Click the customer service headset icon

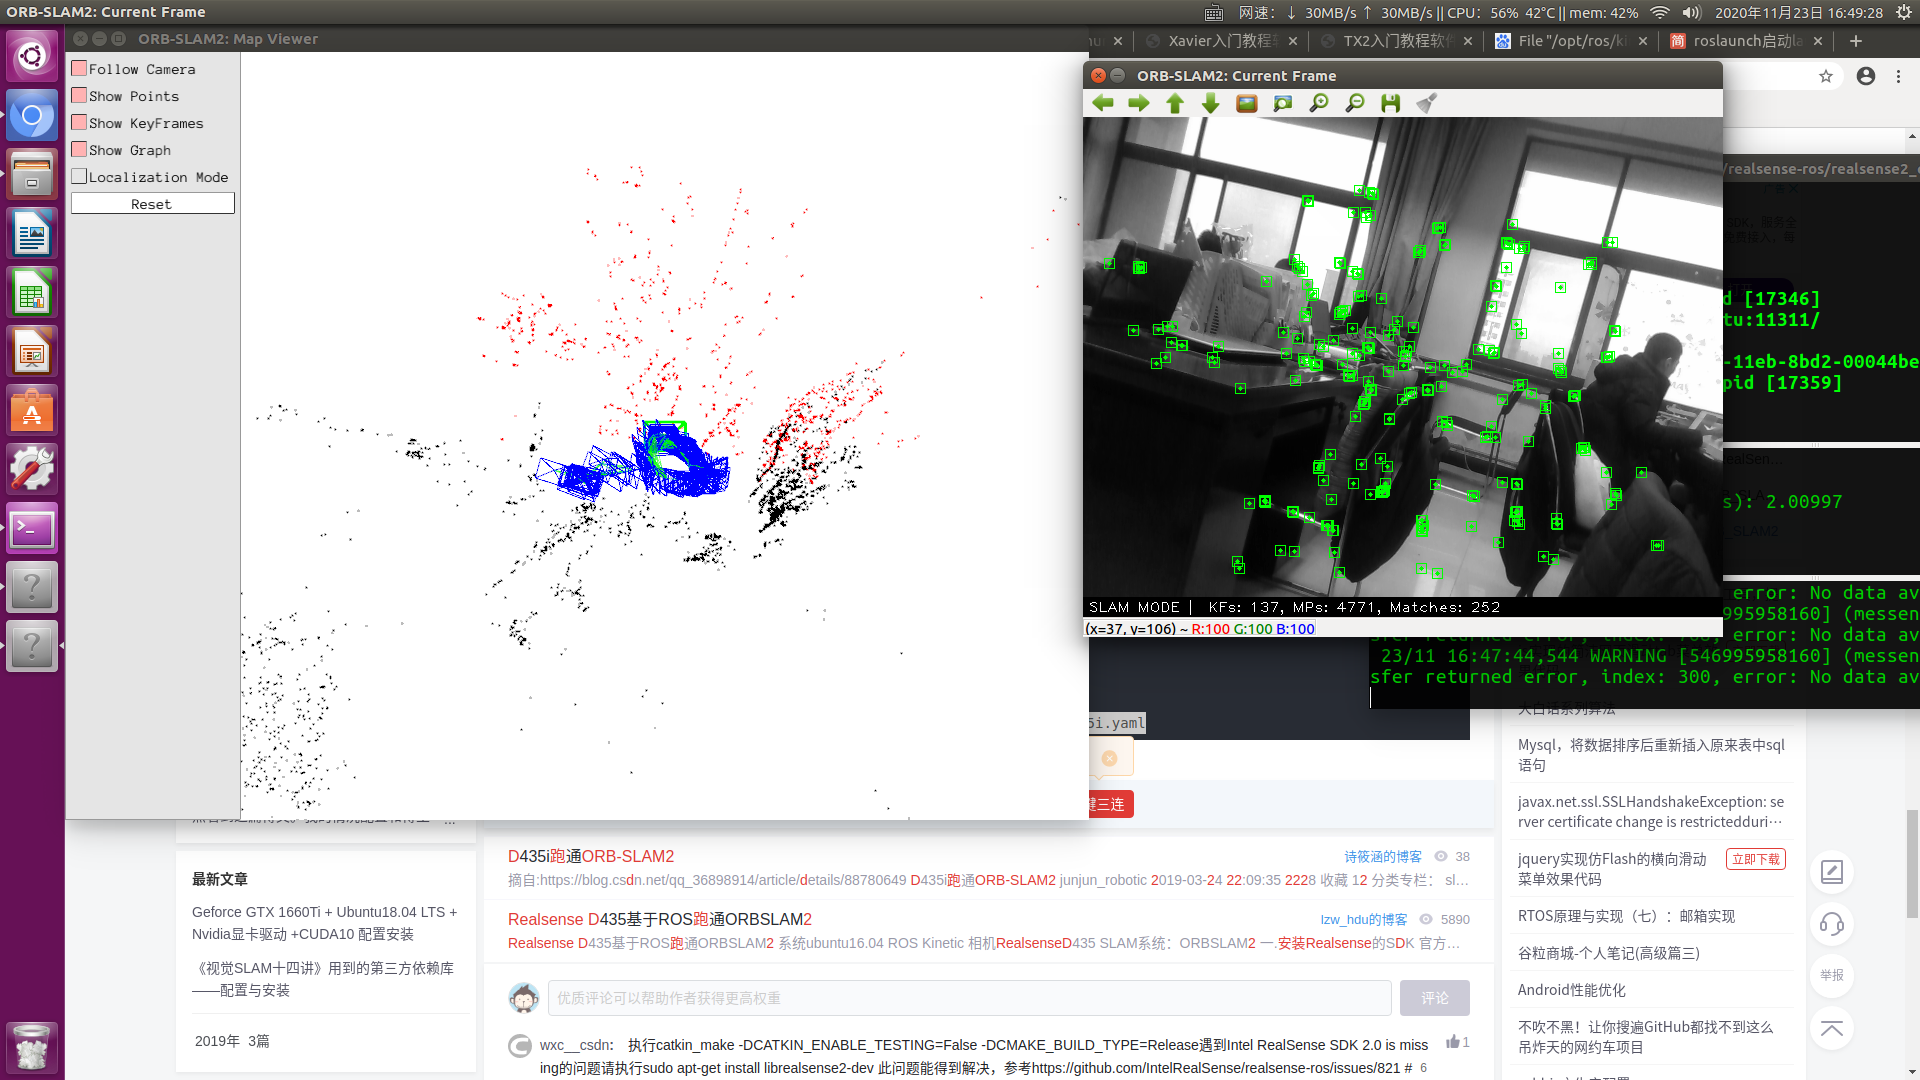(x=1832, y=924)
